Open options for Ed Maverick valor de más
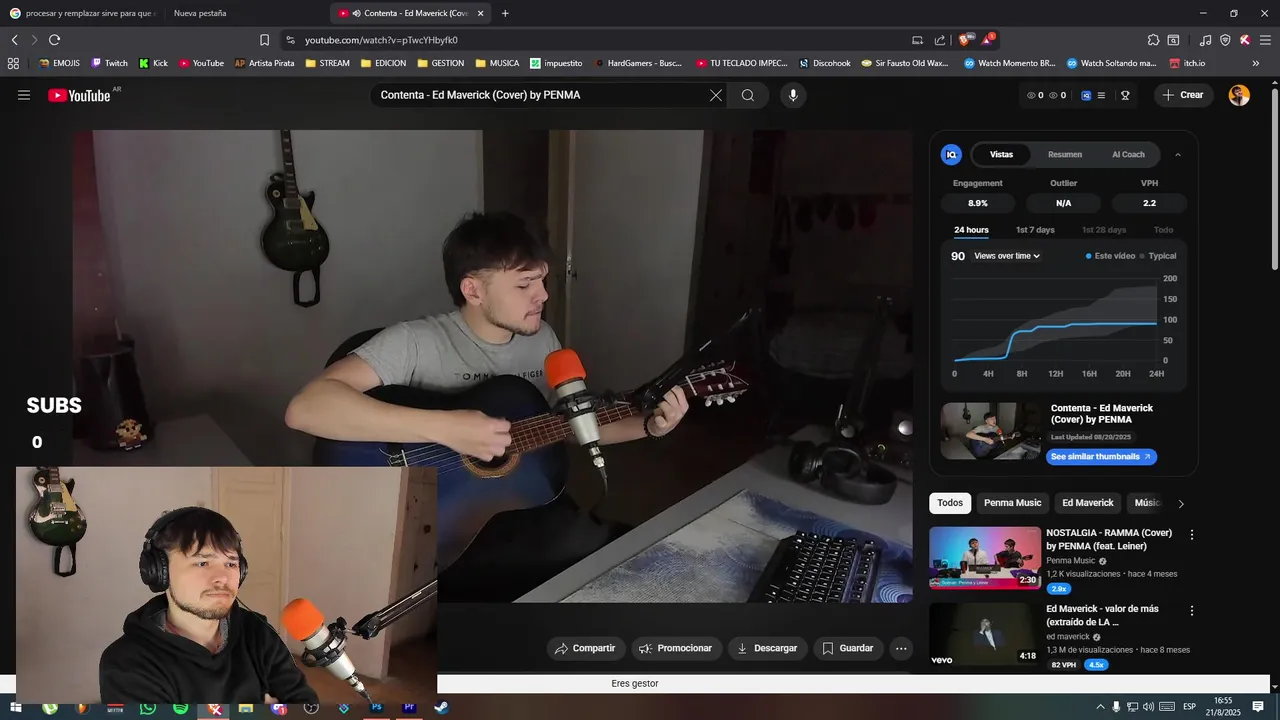 (1191, 610)
